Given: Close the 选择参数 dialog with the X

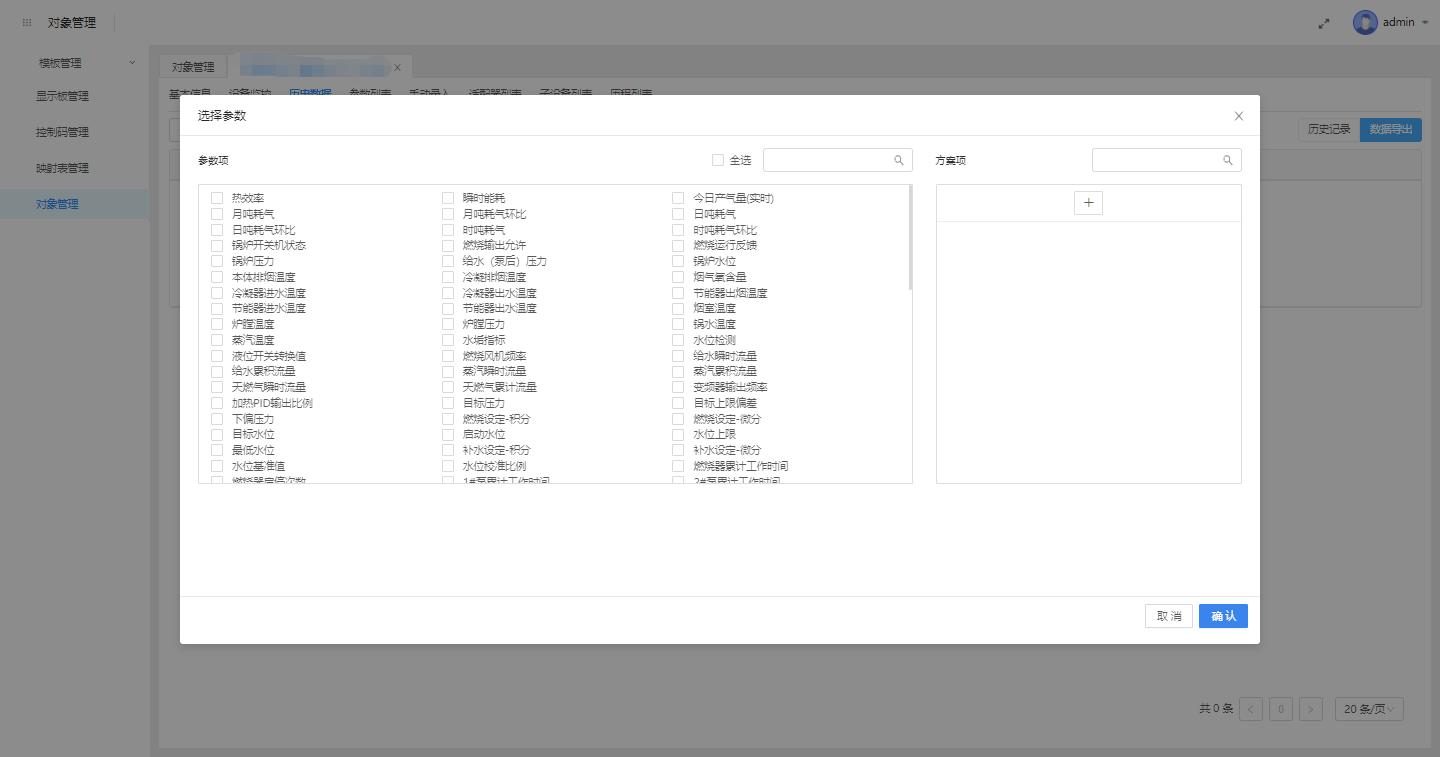Looking at the screenshot, I should (x=1239, y=116).
